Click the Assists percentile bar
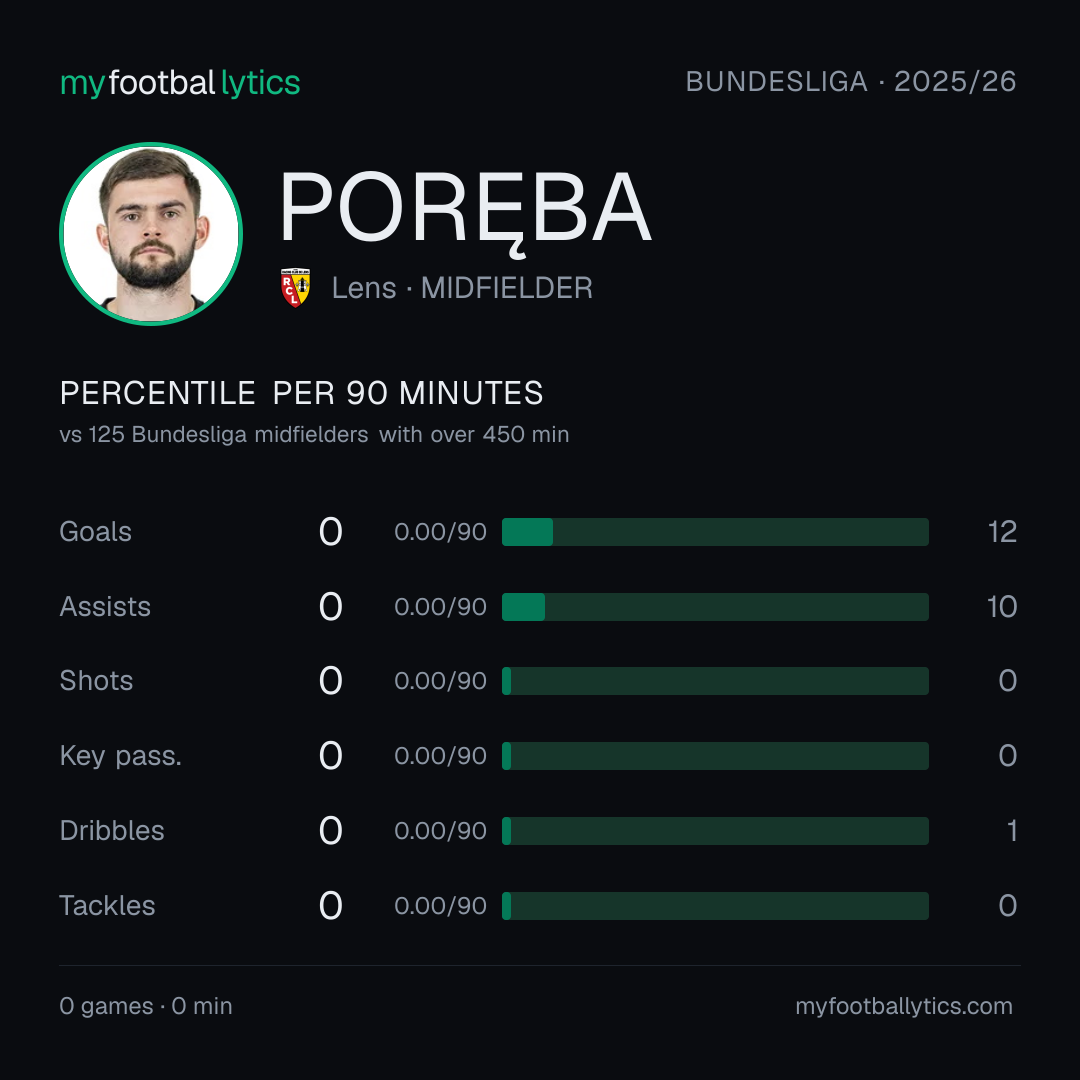Viewport: 1080px width, 1080px height. tap(715, 607)
